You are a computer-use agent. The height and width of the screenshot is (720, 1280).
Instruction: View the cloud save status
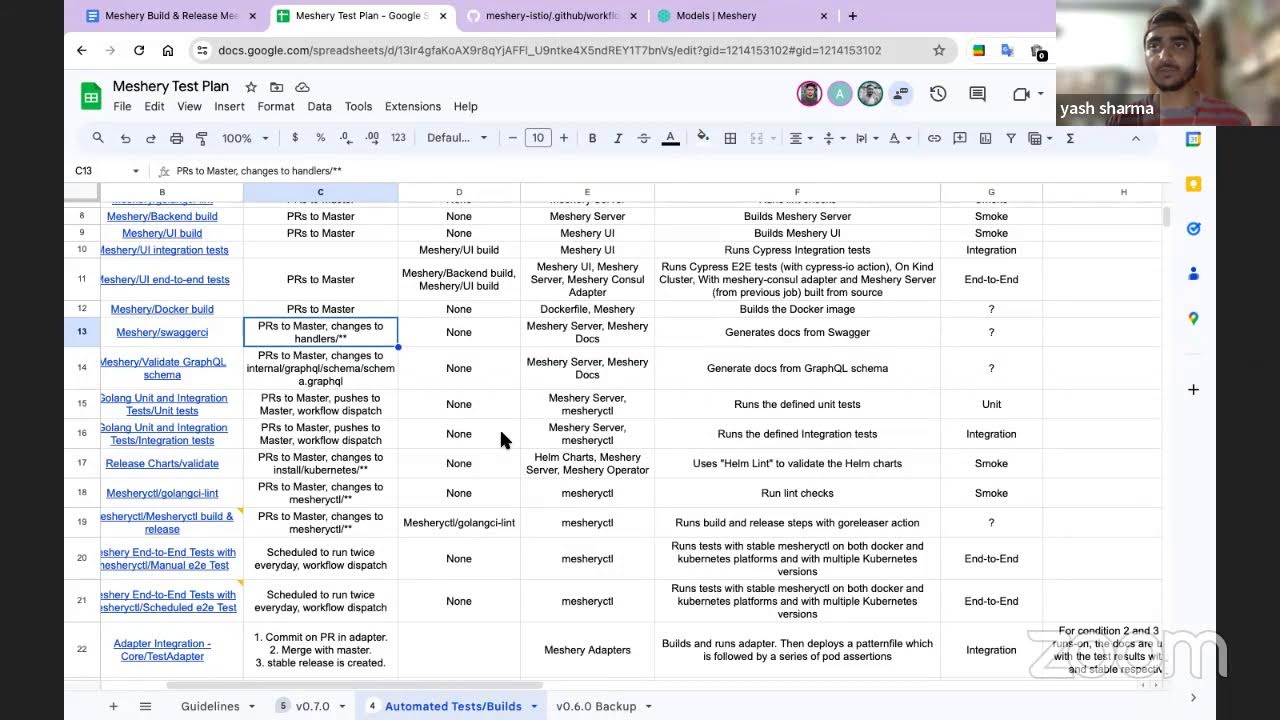(x=302, y=87)
